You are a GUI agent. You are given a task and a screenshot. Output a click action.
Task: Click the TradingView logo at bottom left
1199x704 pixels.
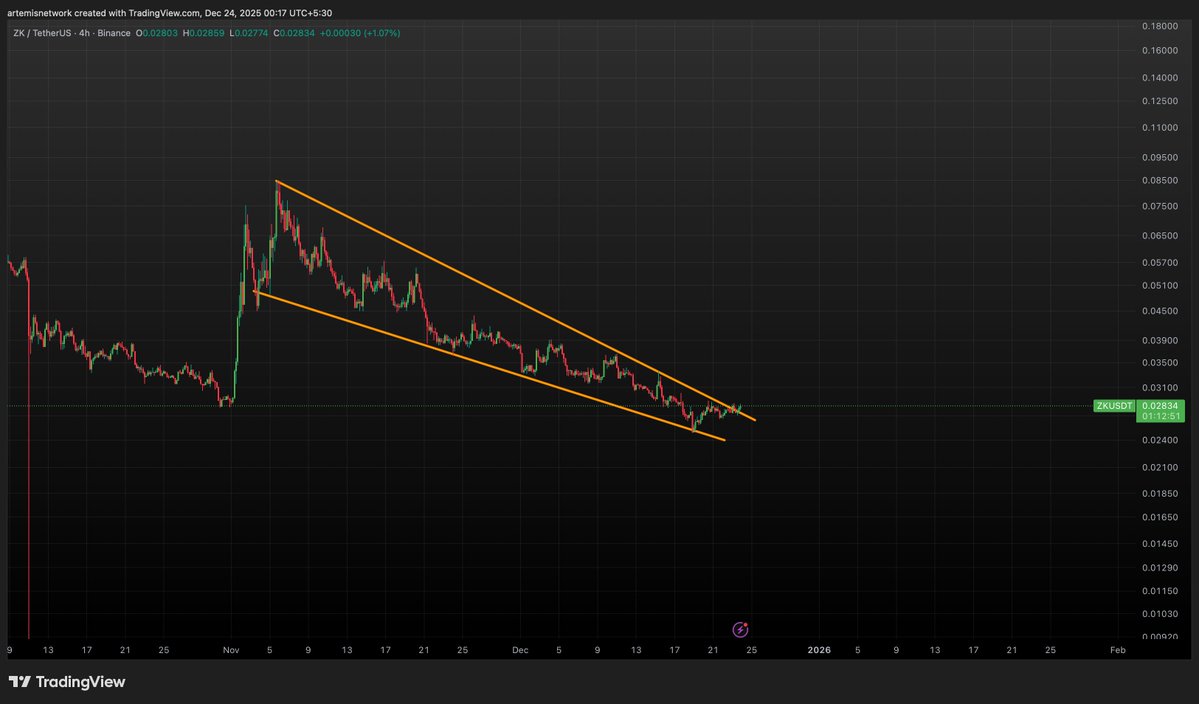[67, 682]
